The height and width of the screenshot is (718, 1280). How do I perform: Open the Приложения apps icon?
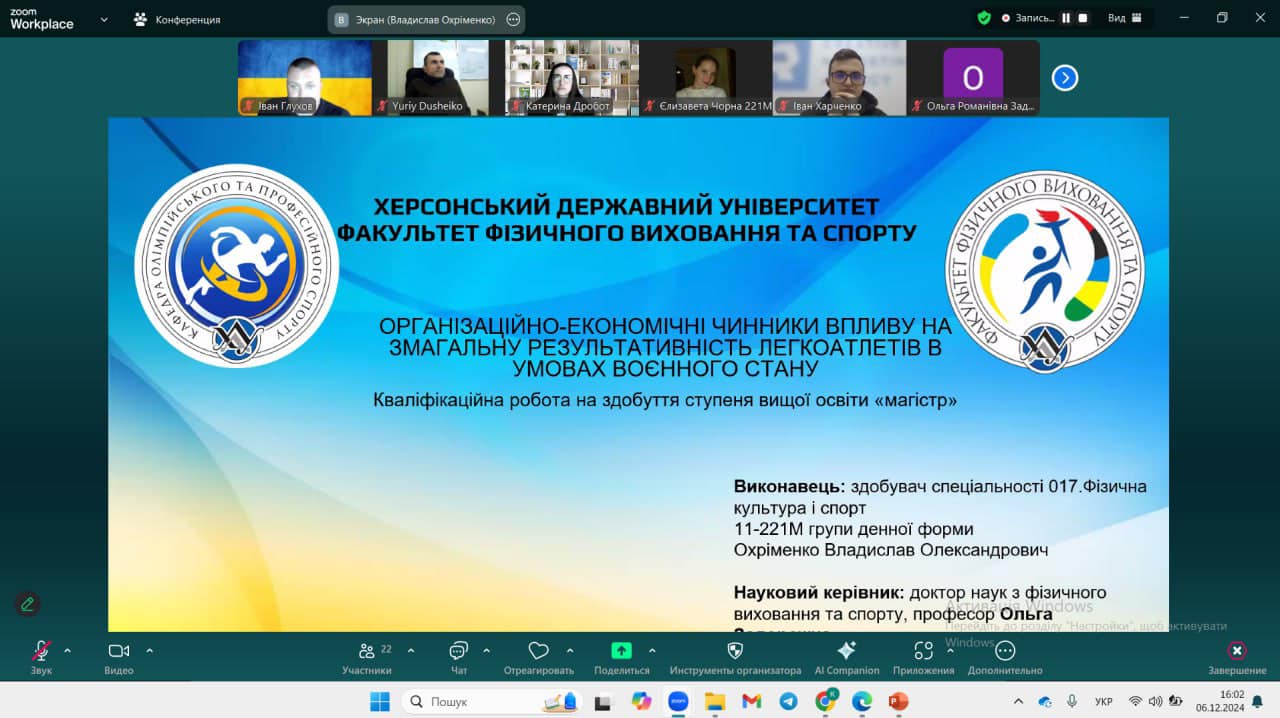click(923, 651)
